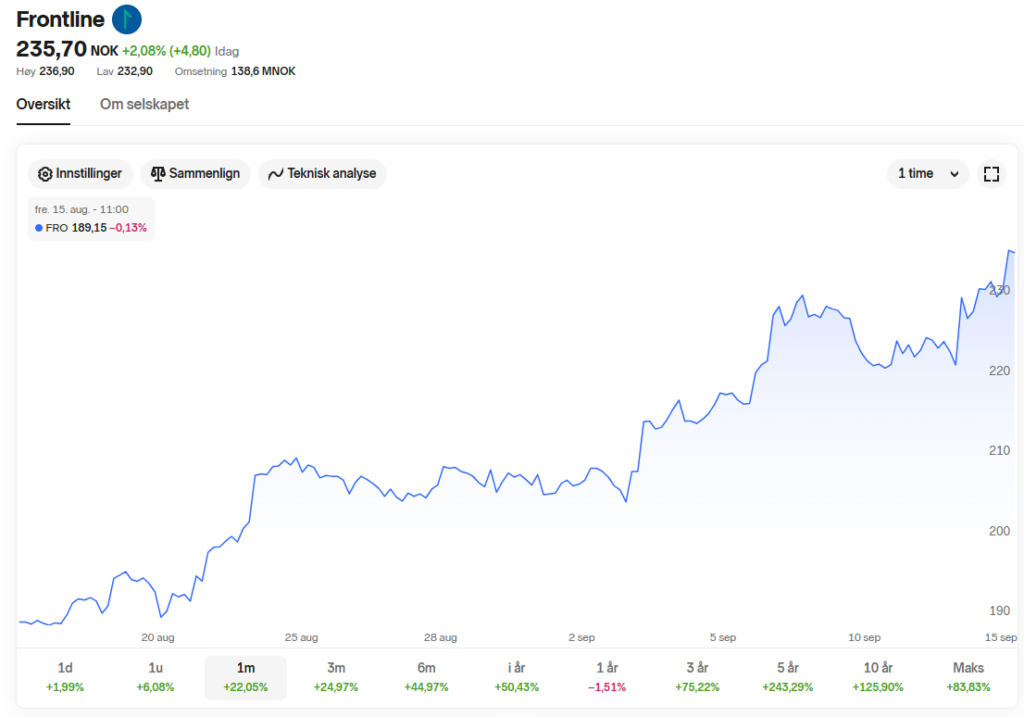Select the 1d time range
Image resolution: width=1024 pixels, height=717 pixels.
click(65, 677)
